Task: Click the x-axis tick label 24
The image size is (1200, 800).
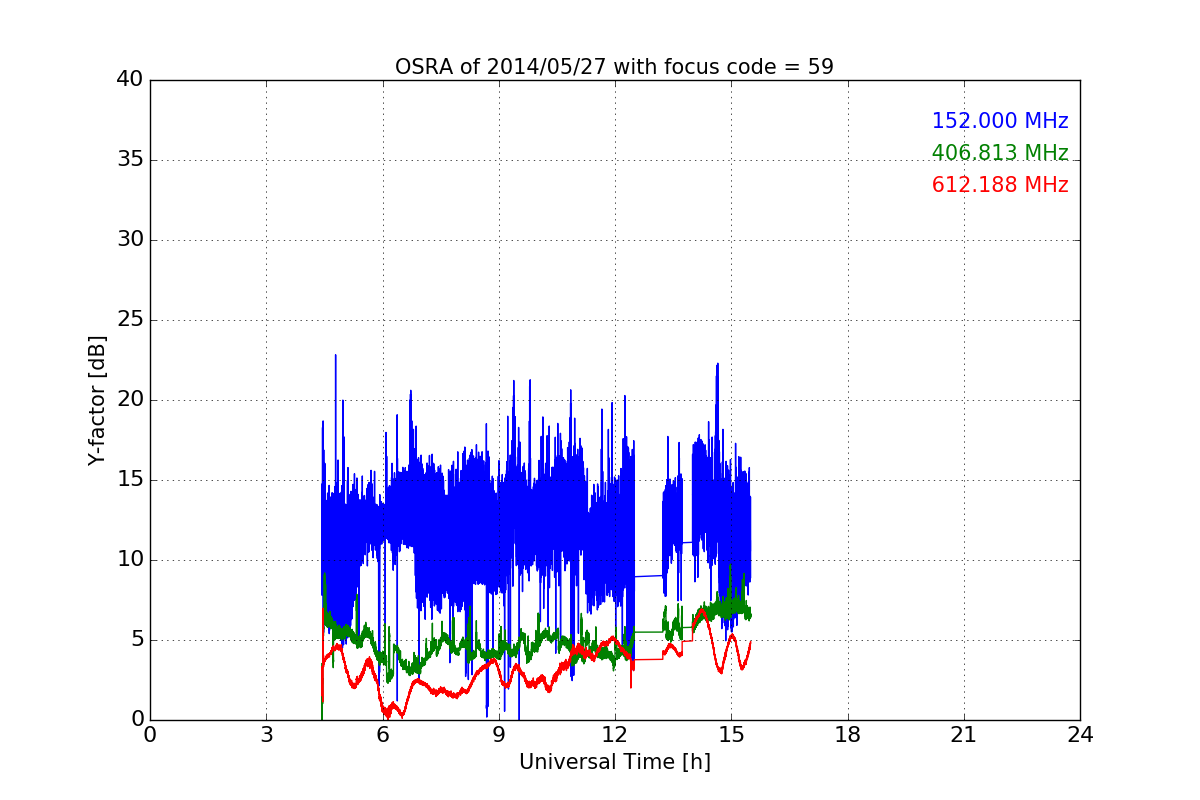Action: tap(1080, 735)
